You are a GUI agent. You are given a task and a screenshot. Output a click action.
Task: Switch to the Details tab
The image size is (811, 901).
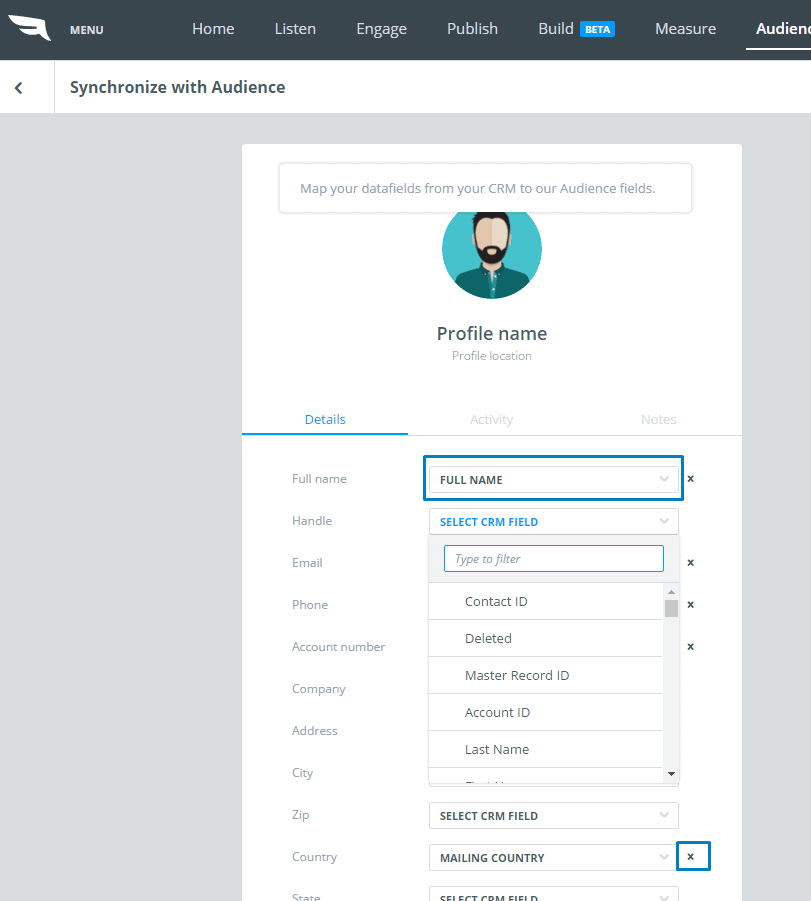click(x=325, y=419)
